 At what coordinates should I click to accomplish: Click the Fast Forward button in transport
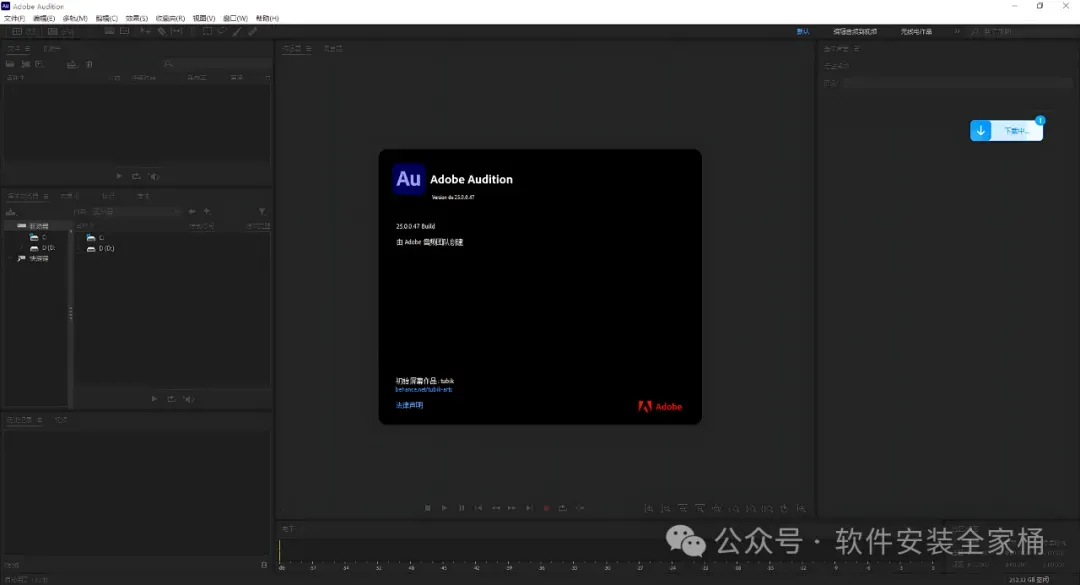click(x=512, y=508)
